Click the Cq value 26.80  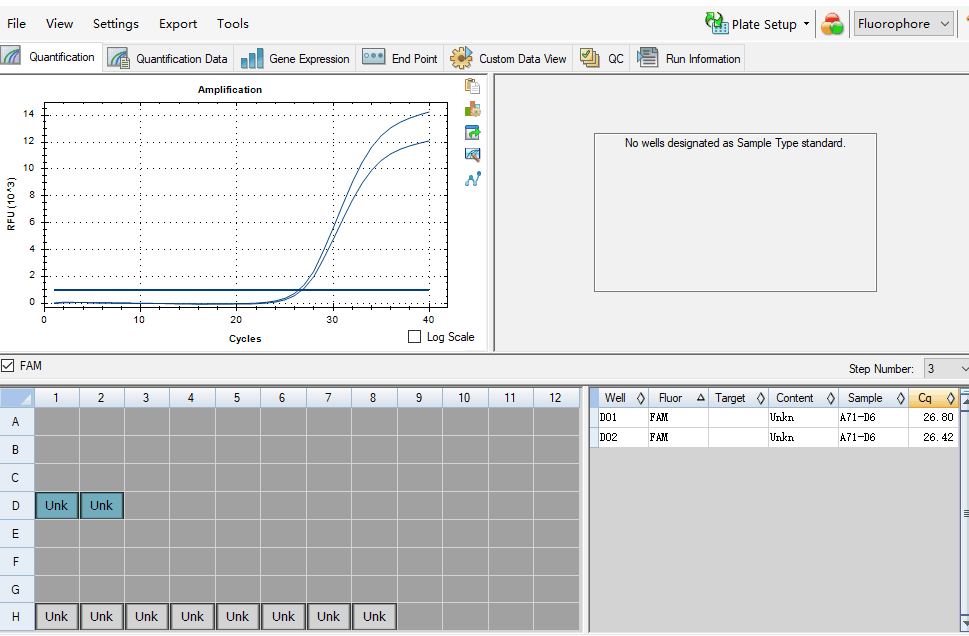coord(938,417)
